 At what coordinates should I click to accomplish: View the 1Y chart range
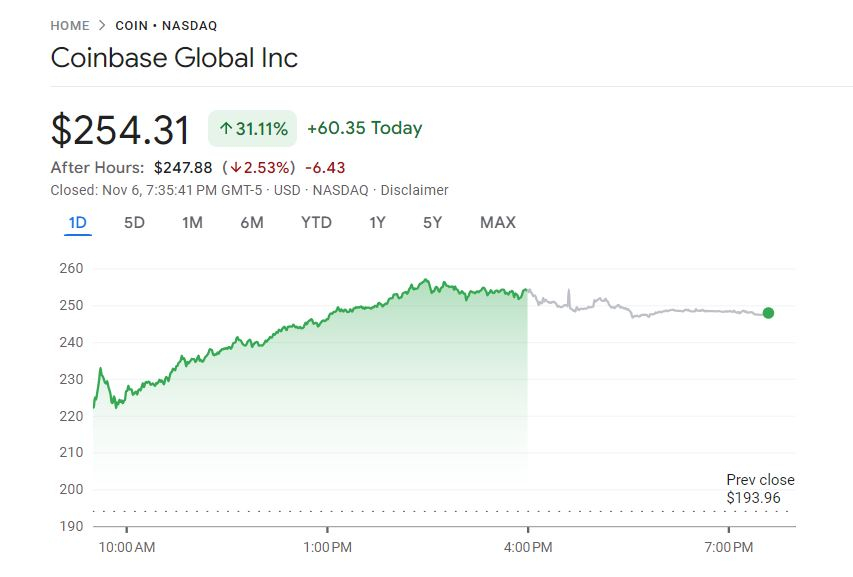click(x=377, y=222)
